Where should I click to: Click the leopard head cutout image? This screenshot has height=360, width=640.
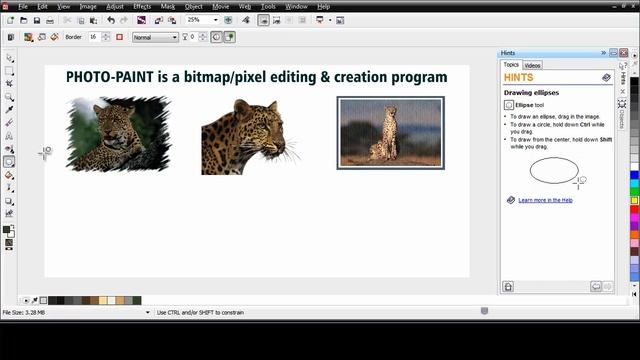pyautogui.click(x=250, y=137)
